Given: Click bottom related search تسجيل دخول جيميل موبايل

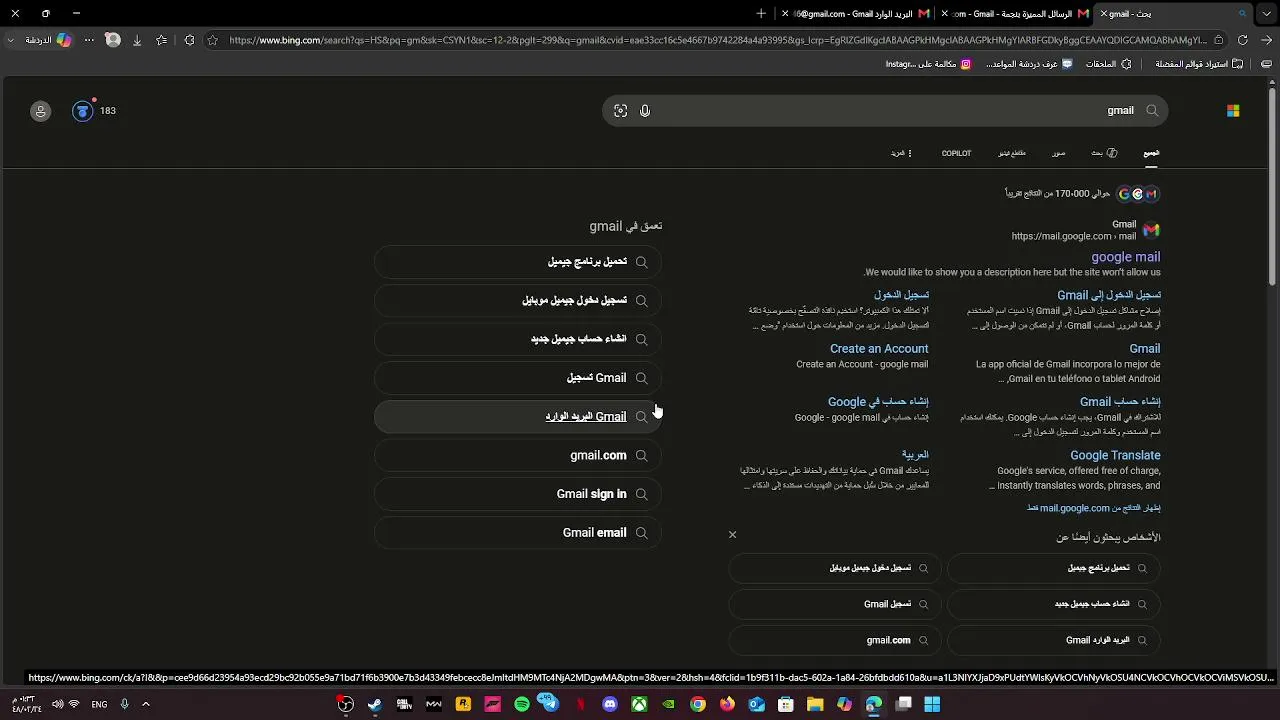Looking at the screenshot, I should pyautogui.click(x=835, y=568).
